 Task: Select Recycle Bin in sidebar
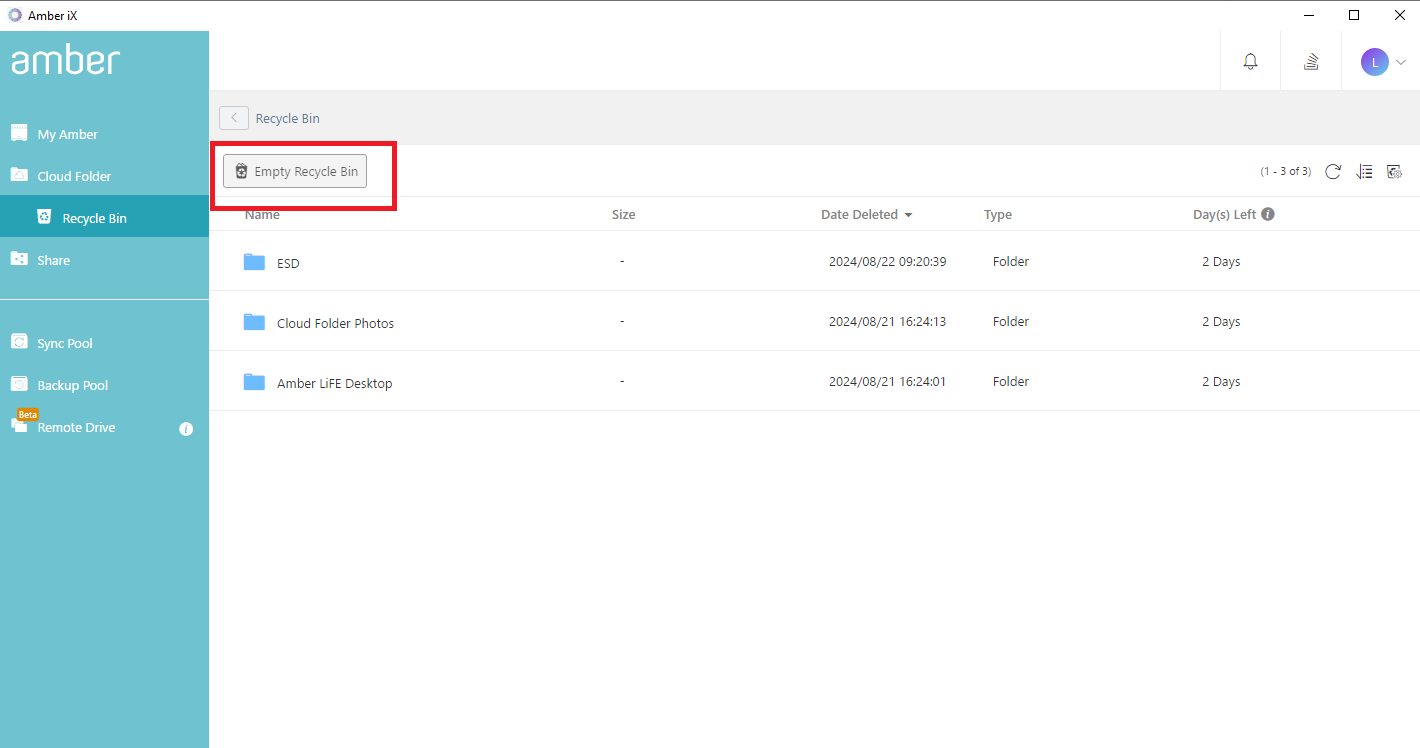click(104, 217)
